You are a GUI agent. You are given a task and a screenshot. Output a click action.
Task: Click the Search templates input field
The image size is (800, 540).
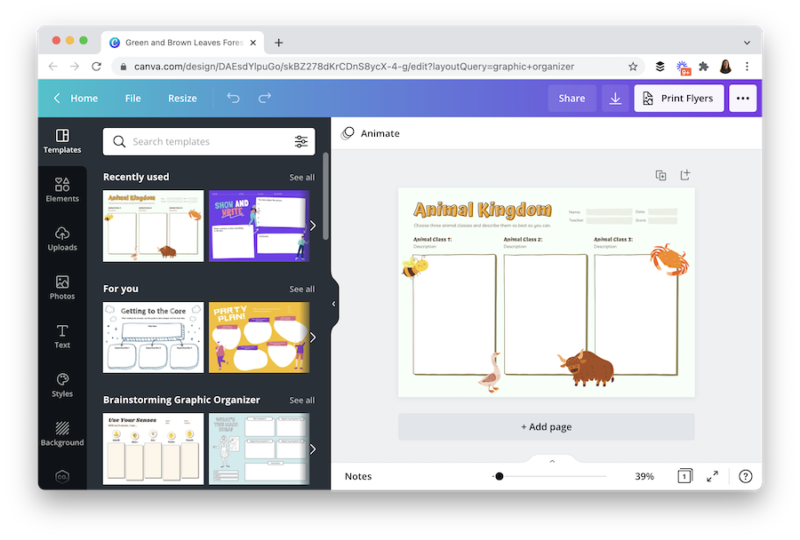(x=209, y=141)
